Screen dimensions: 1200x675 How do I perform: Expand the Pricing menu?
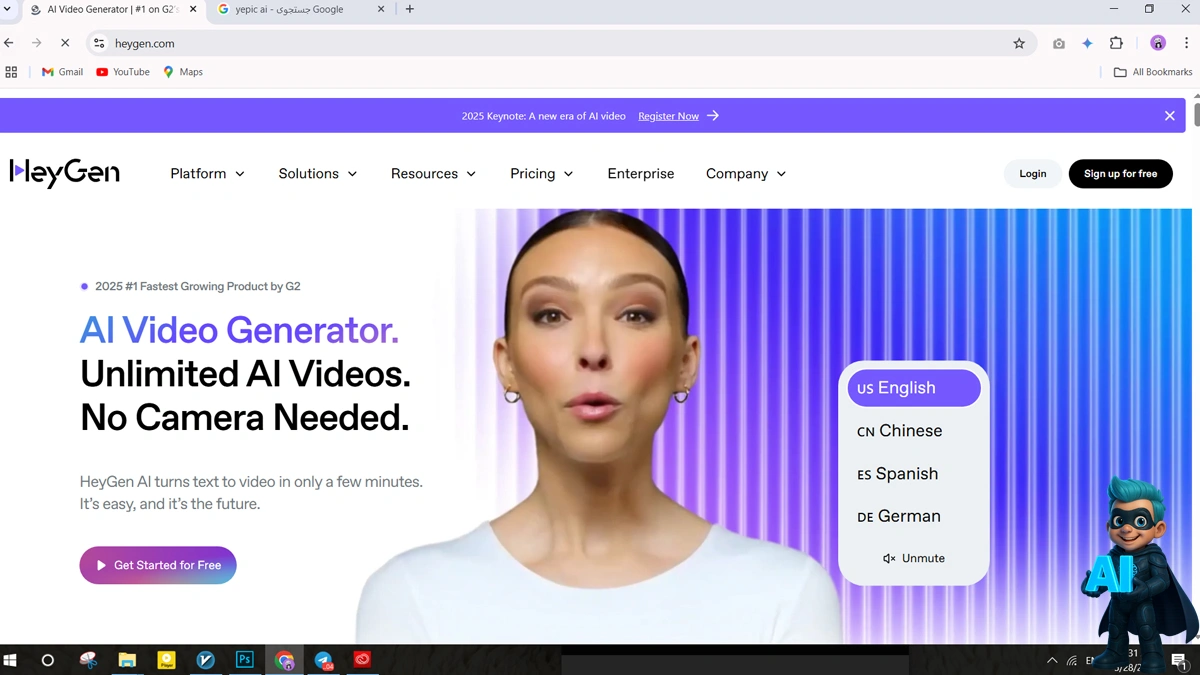click(541, 174)
